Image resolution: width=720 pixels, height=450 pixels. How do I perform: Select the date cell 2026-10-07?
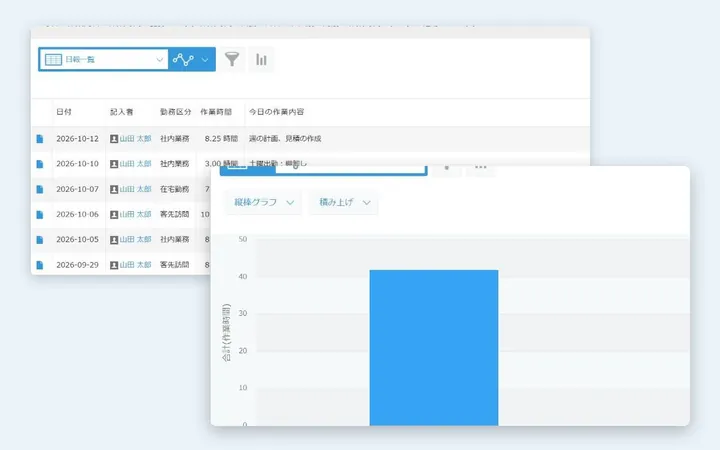click(78, 189)
